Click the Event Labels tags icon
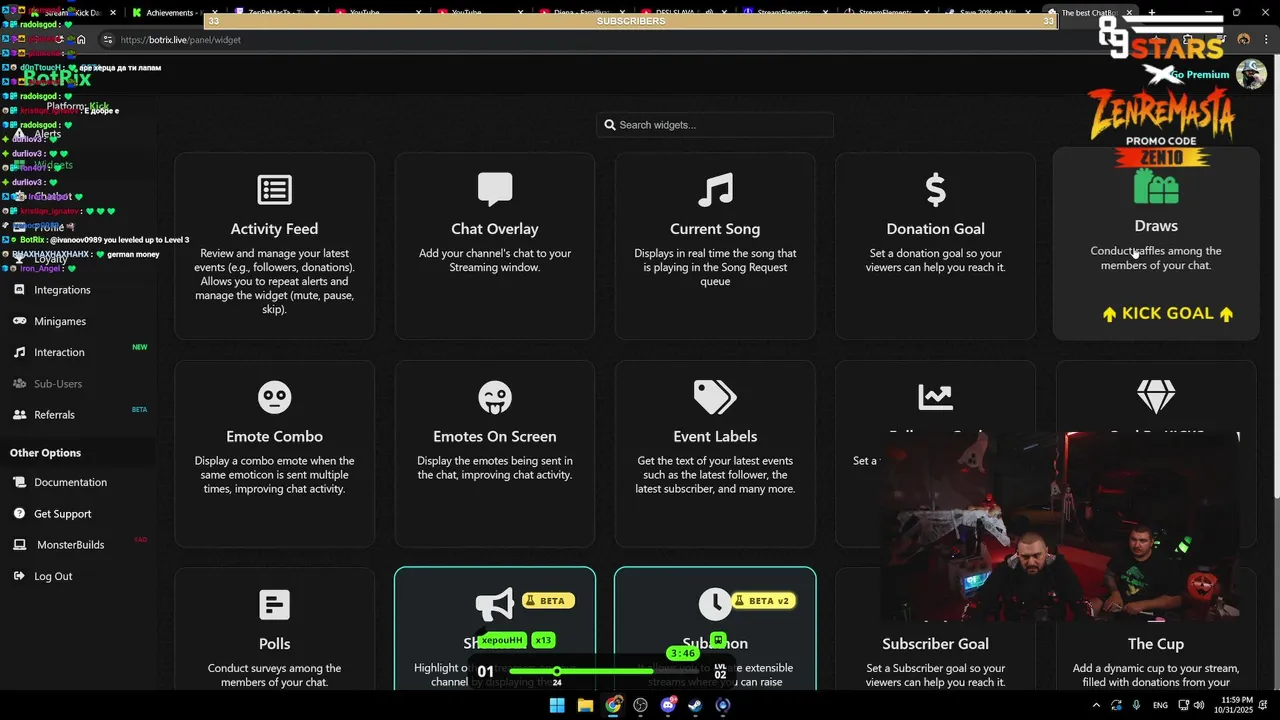Image resolution: width=1280 pixels, height=720 pixels. tap(715, 397)
